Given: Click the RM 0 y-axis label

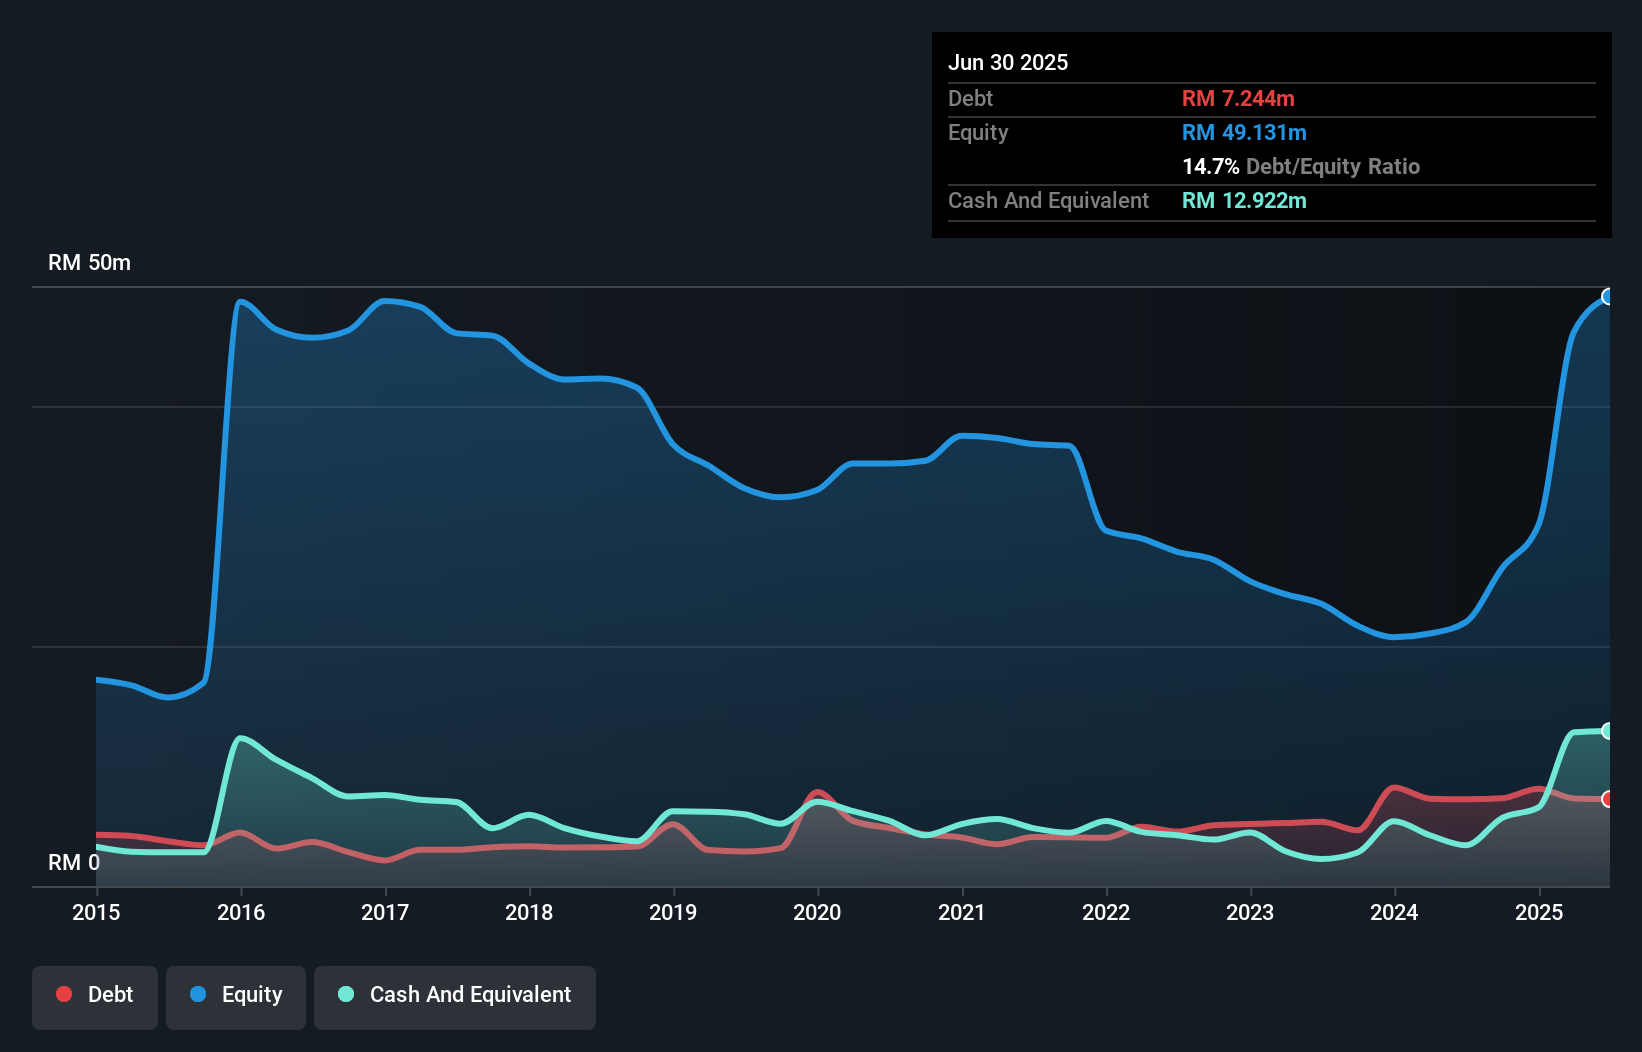Looking at the screenshot, I should (x=73, y=862).
